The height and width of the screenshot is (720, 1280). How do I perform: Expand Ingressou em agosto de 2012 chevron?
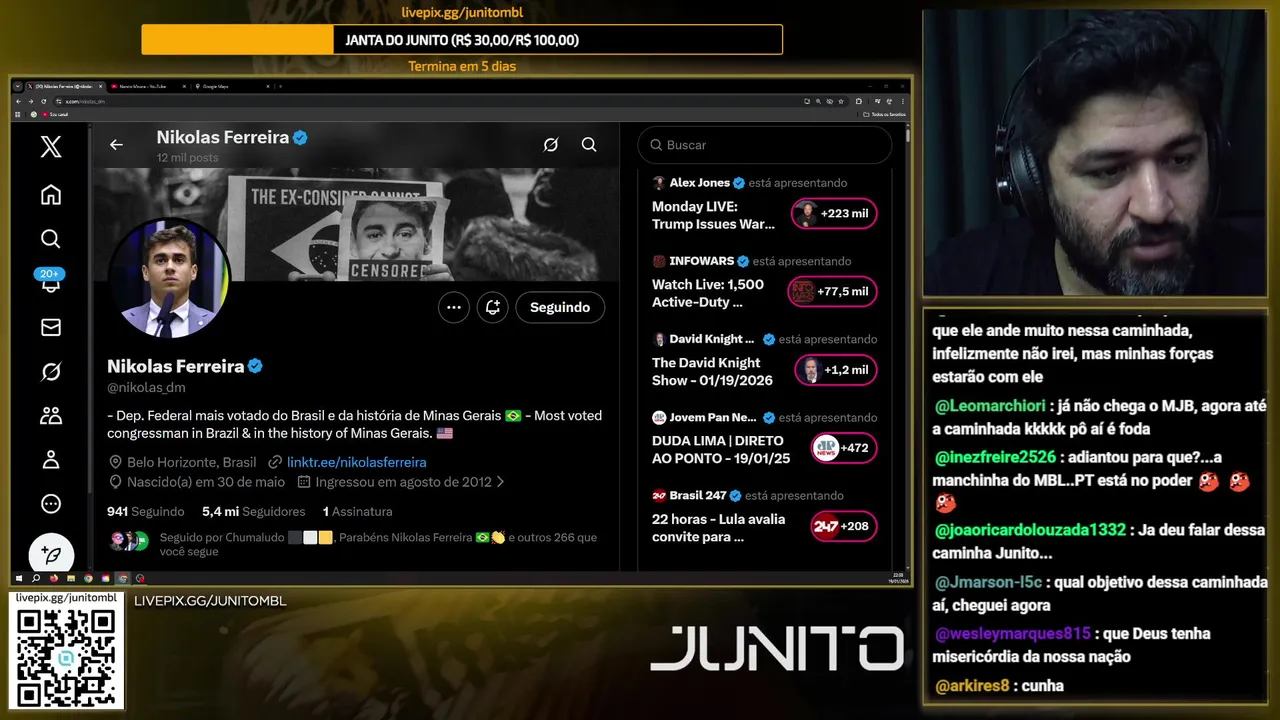click(500, 482)
